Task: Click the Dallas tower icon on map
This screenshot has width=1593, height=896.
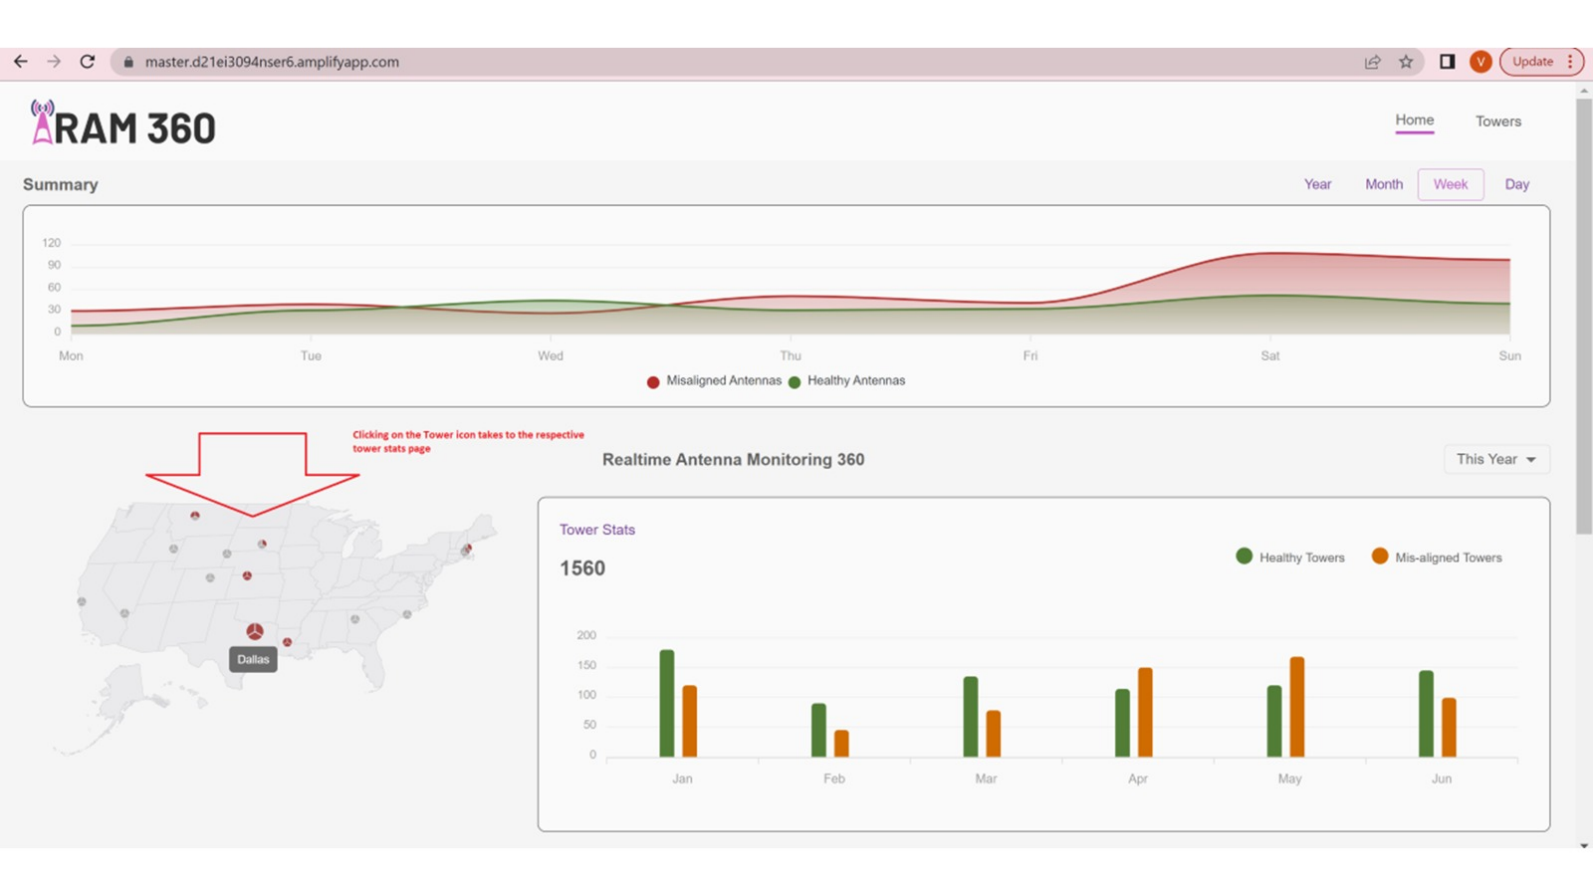Action: [x=255, y=631]
